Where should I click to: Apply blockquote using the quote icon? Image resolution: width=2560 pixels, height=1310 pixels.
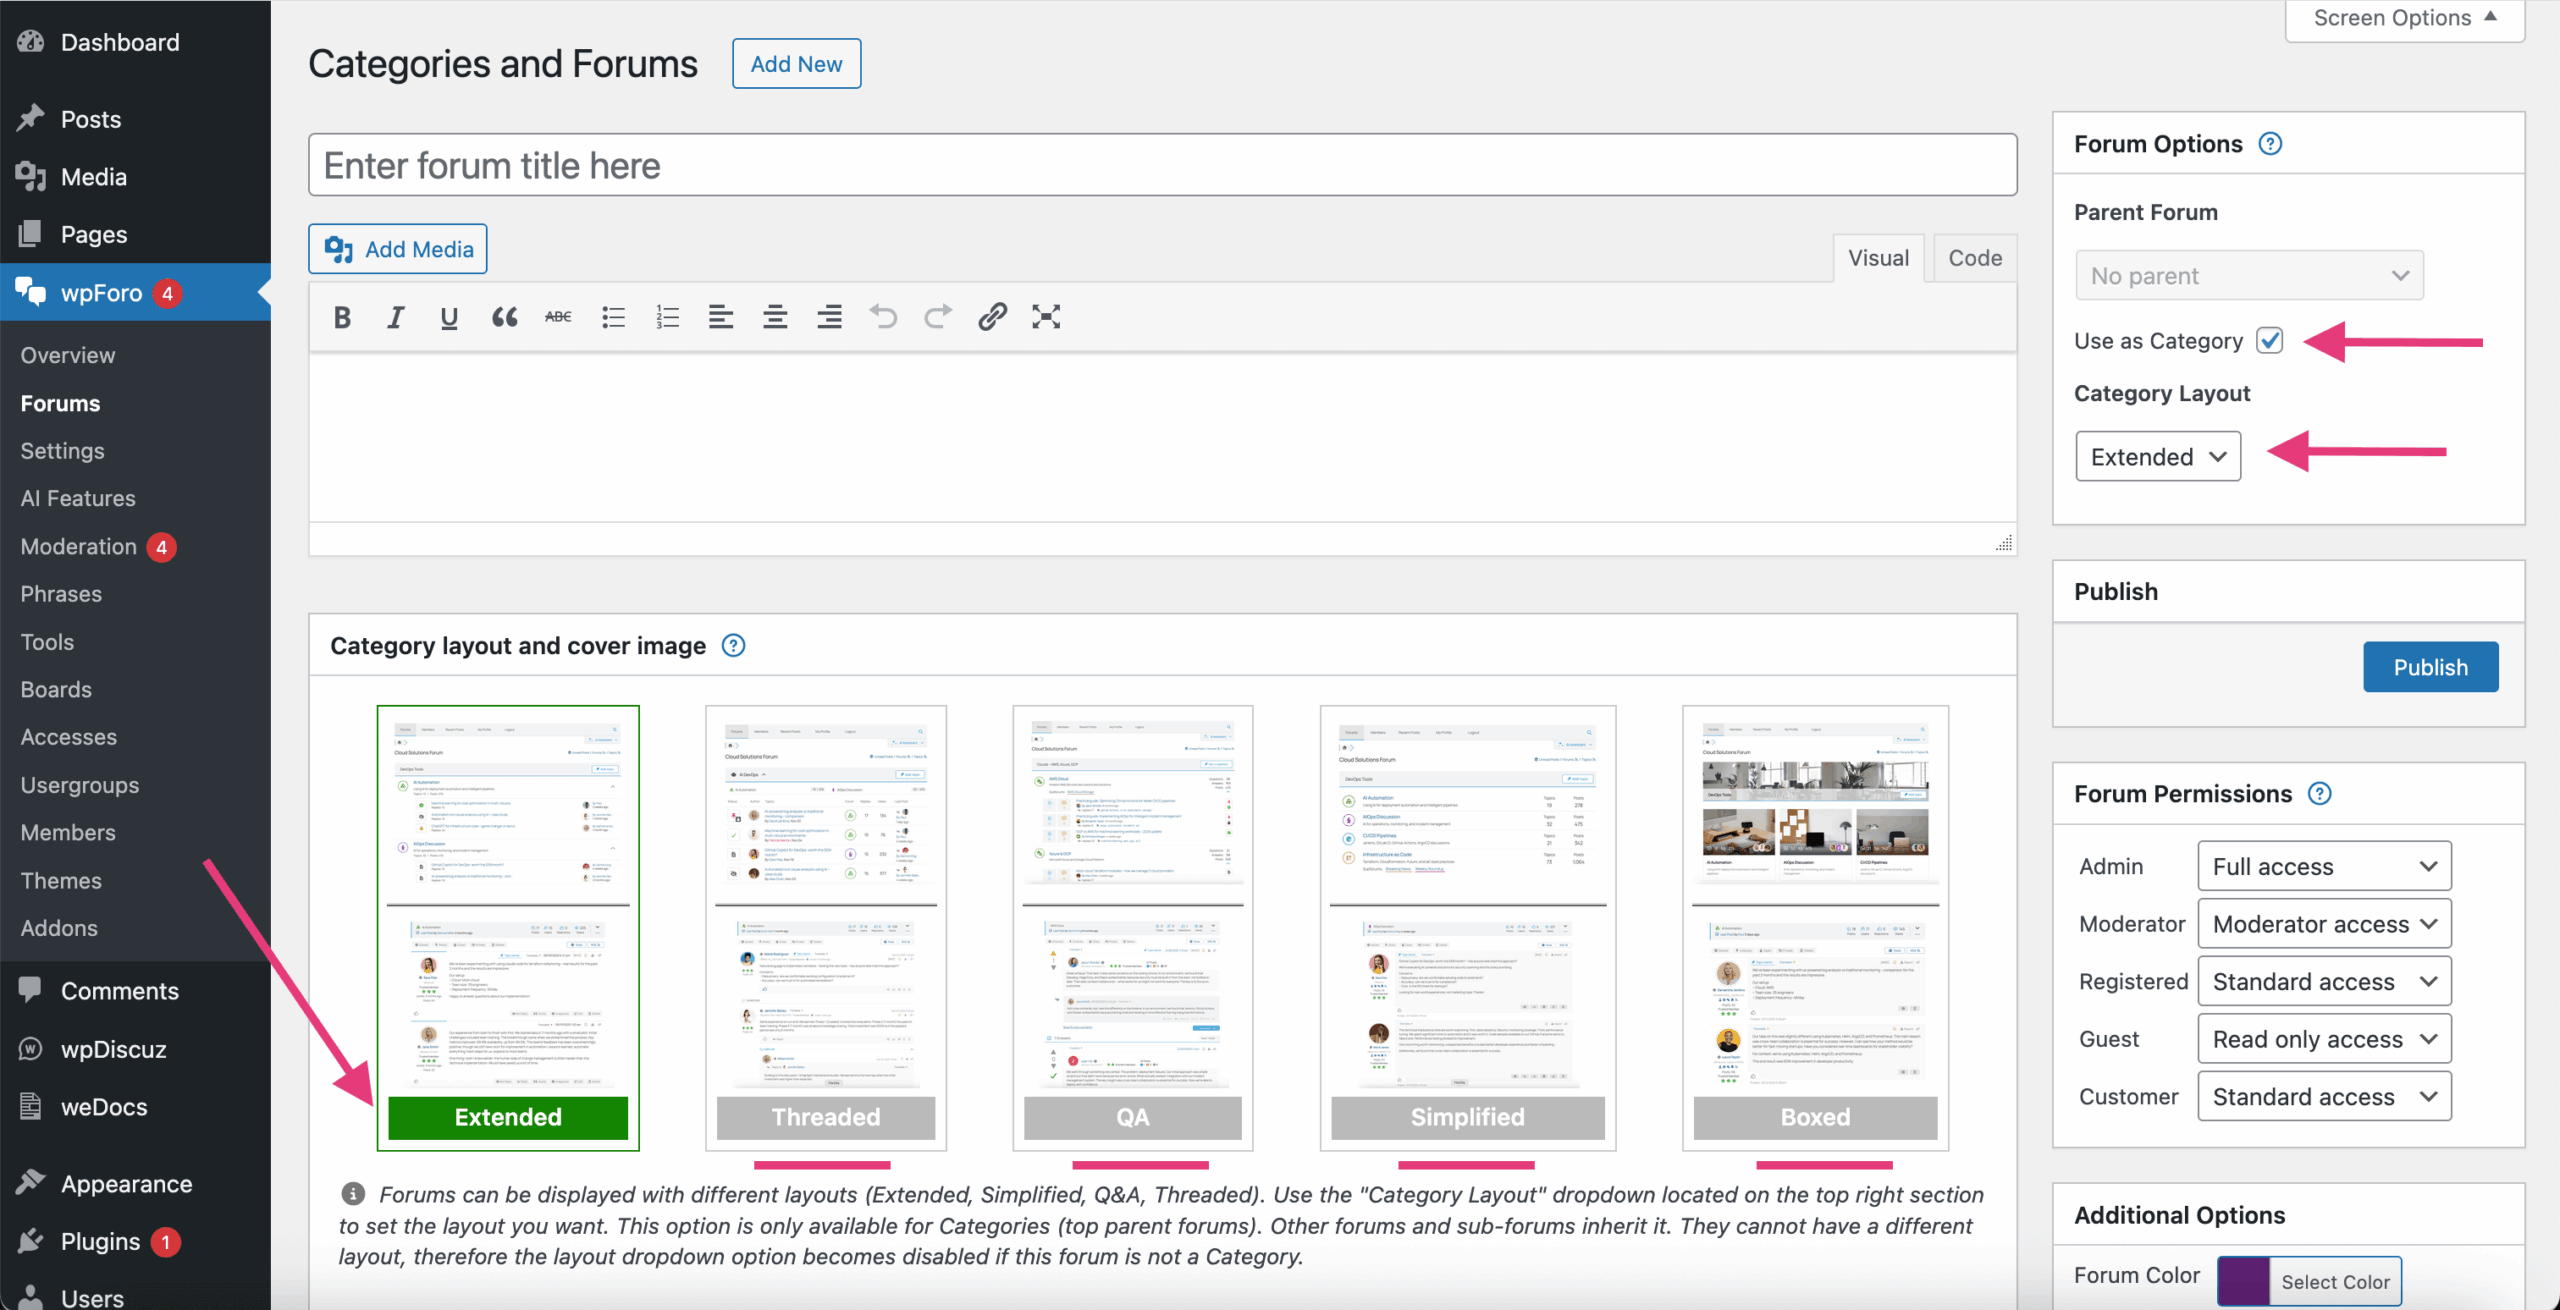coord(504,318)
